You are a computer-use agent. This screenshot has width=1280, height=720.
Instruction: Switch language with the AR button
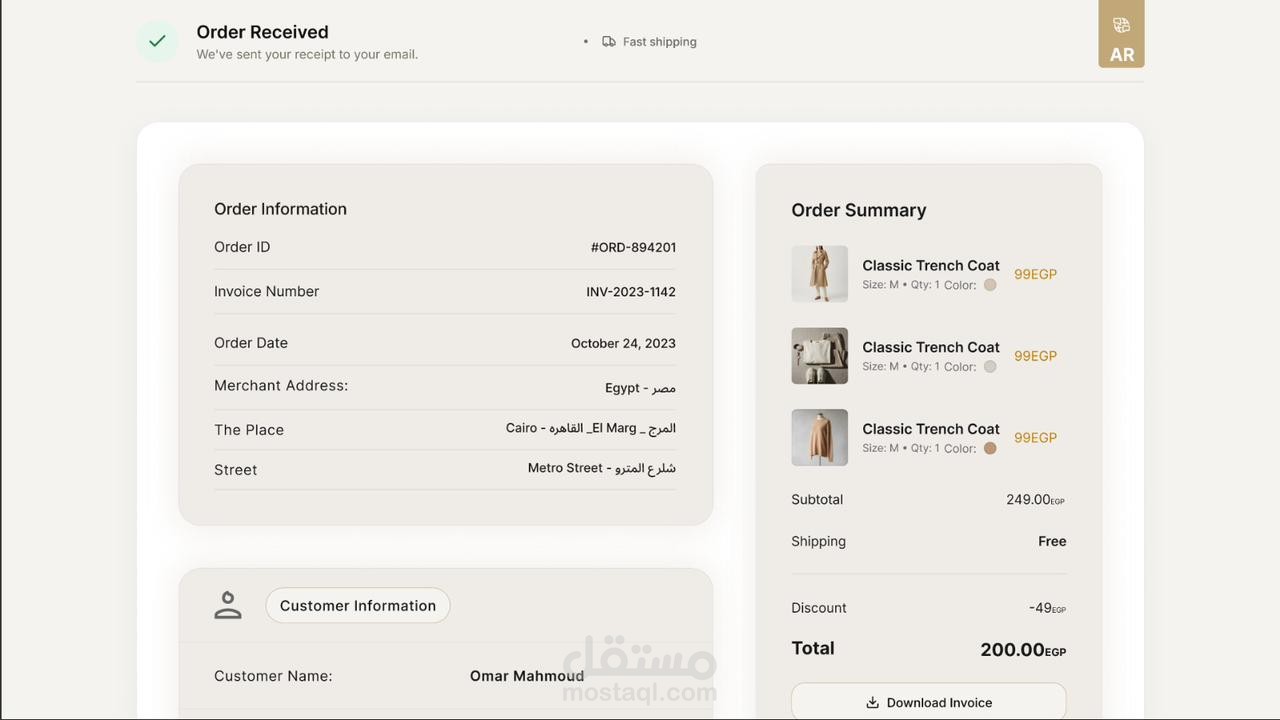[1121, 55]
